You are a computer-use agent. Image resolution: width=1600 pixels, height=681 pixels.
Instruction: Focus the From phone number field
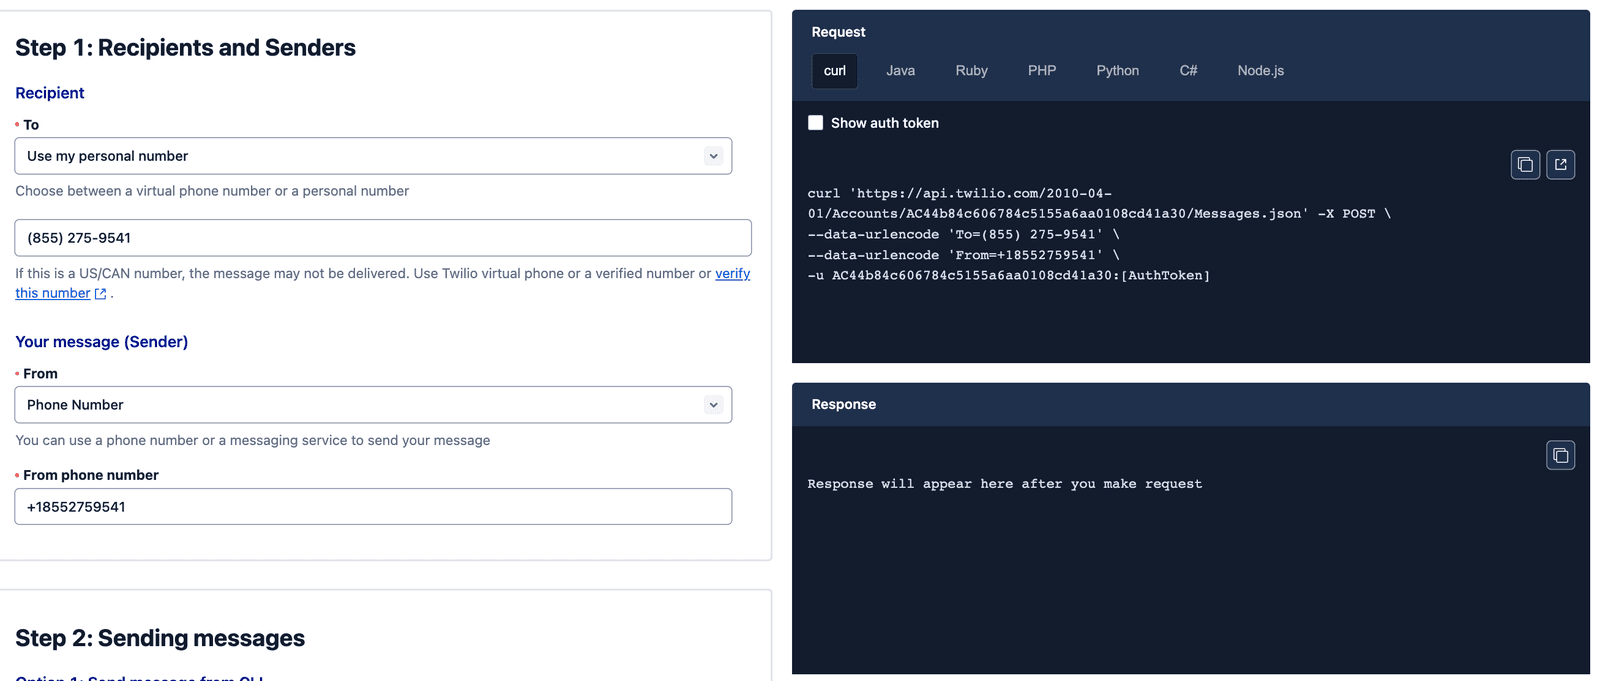[373, 507]
